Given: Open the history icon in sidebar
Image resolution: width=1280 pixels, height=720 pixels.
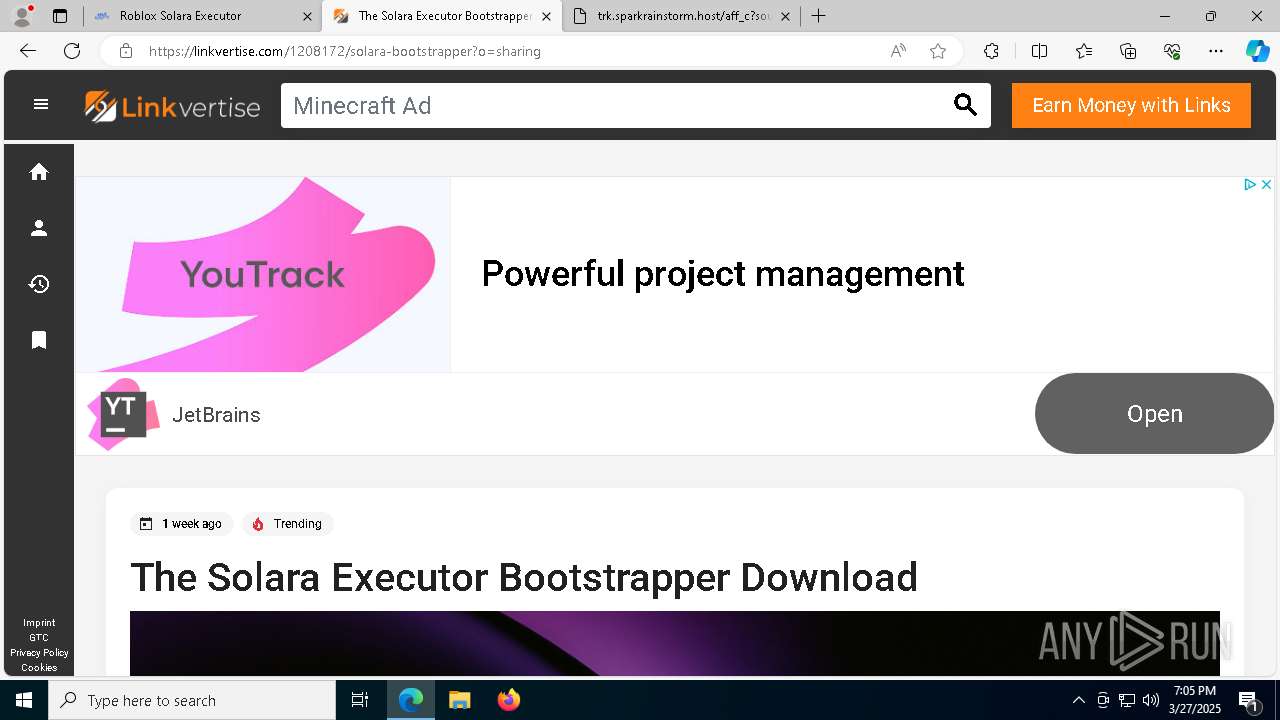Looking at the screenshot, I should (x=39, y=284).
